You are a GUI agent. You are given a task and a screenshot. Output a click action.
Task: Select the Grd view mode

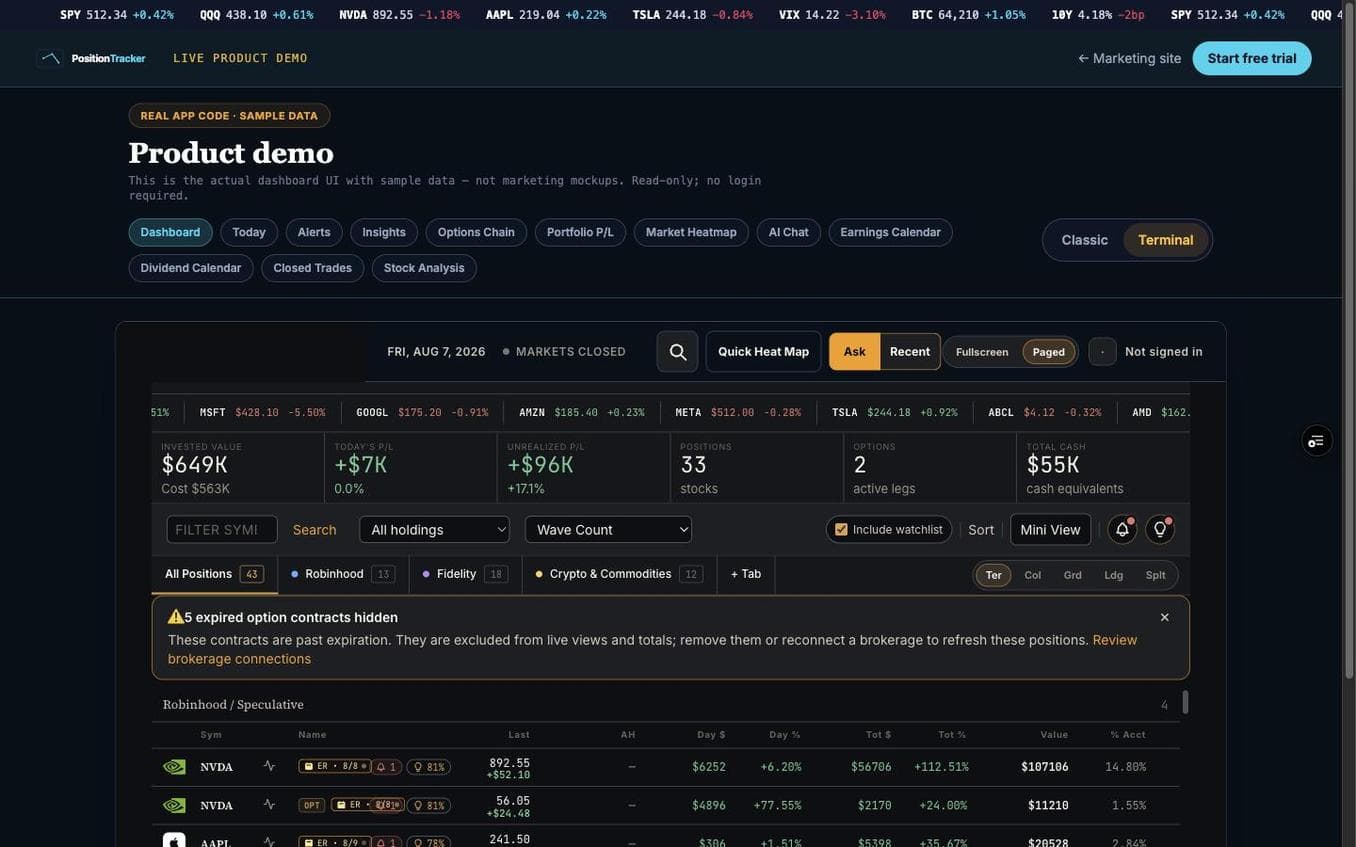click(1073, 575)
